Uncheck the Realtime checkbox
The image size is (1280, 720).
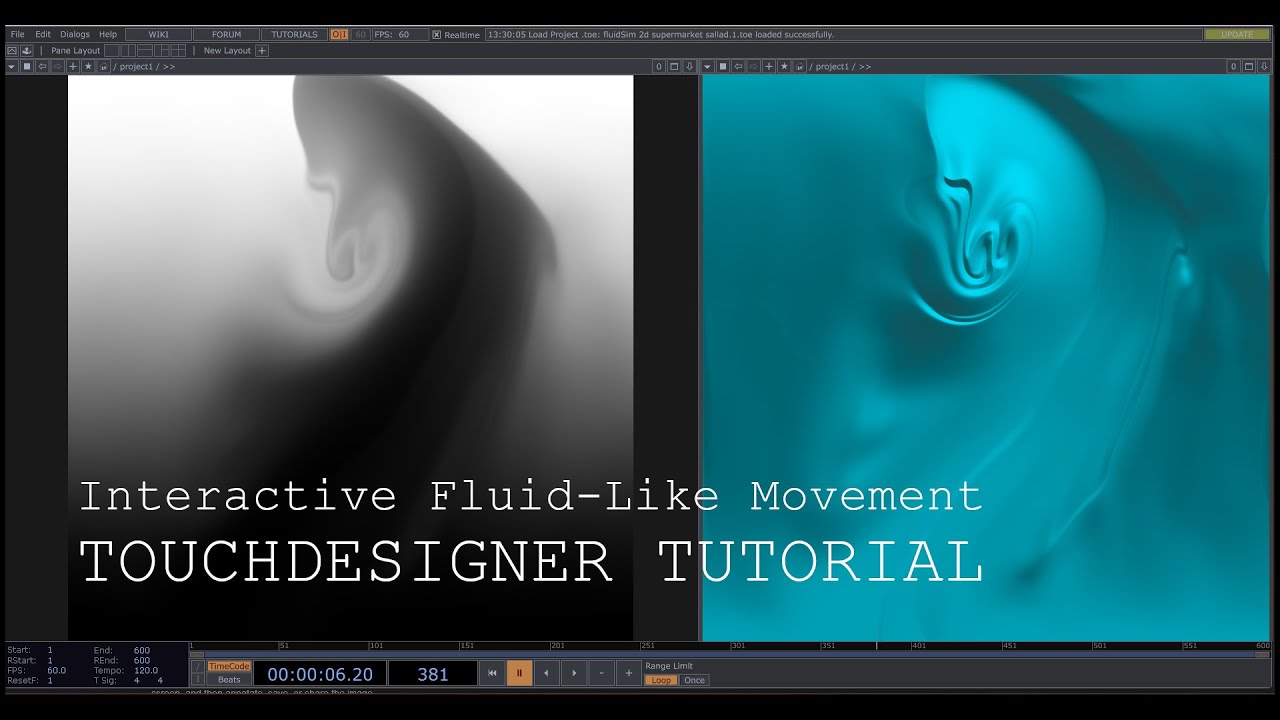coord(436,34)
